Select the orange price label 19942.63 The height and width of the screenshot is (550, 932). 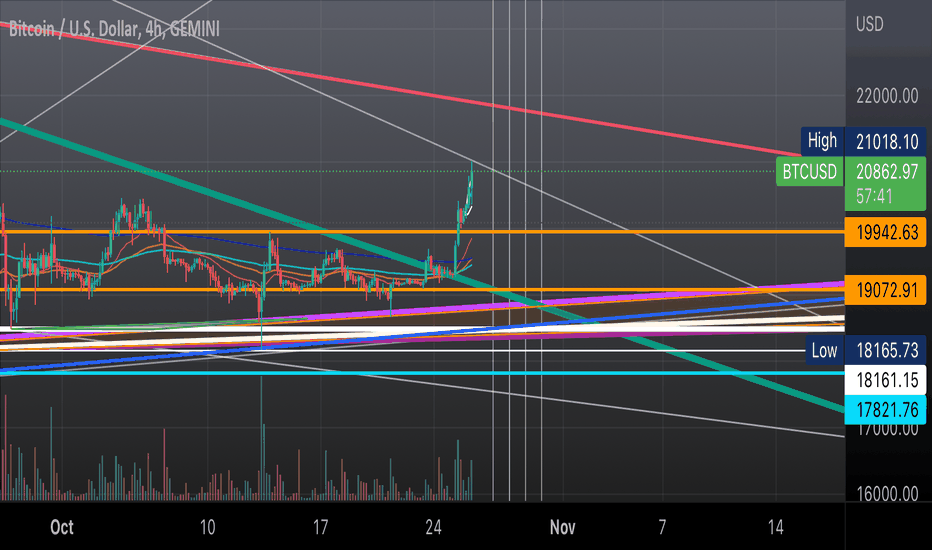click(886, 232)
